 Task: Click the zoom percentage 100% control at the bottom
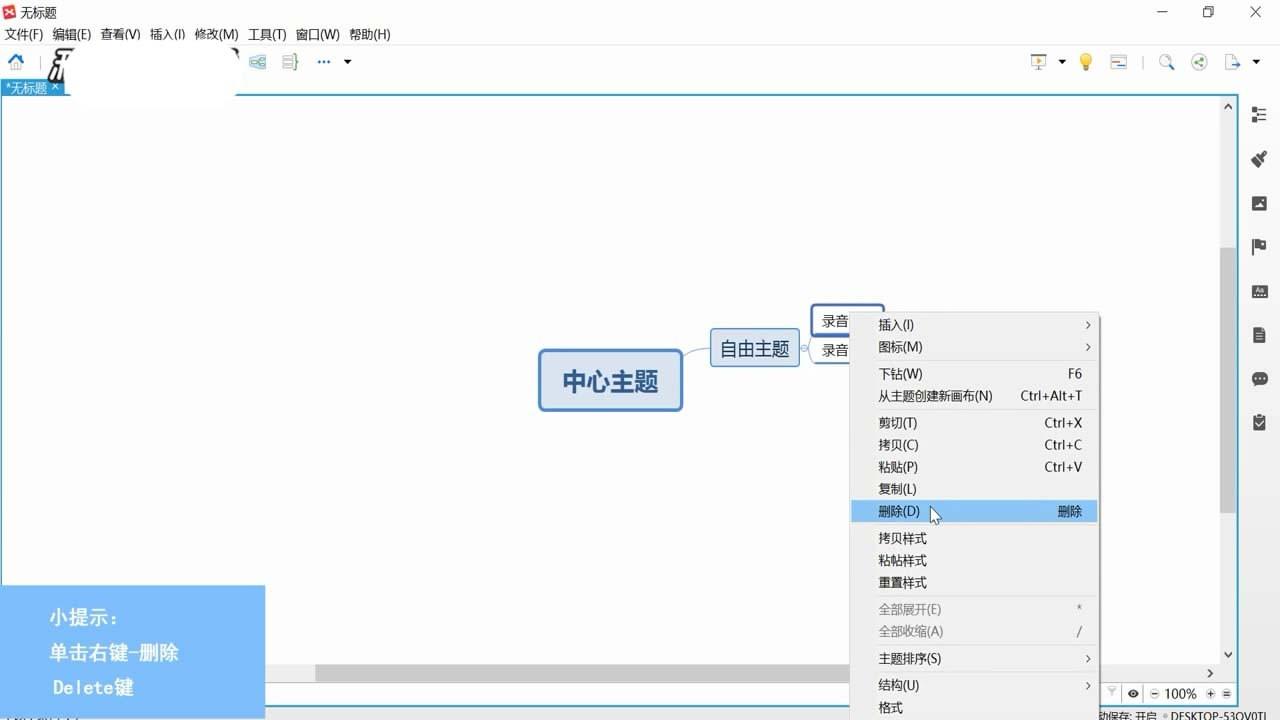tap(1180, 693)
